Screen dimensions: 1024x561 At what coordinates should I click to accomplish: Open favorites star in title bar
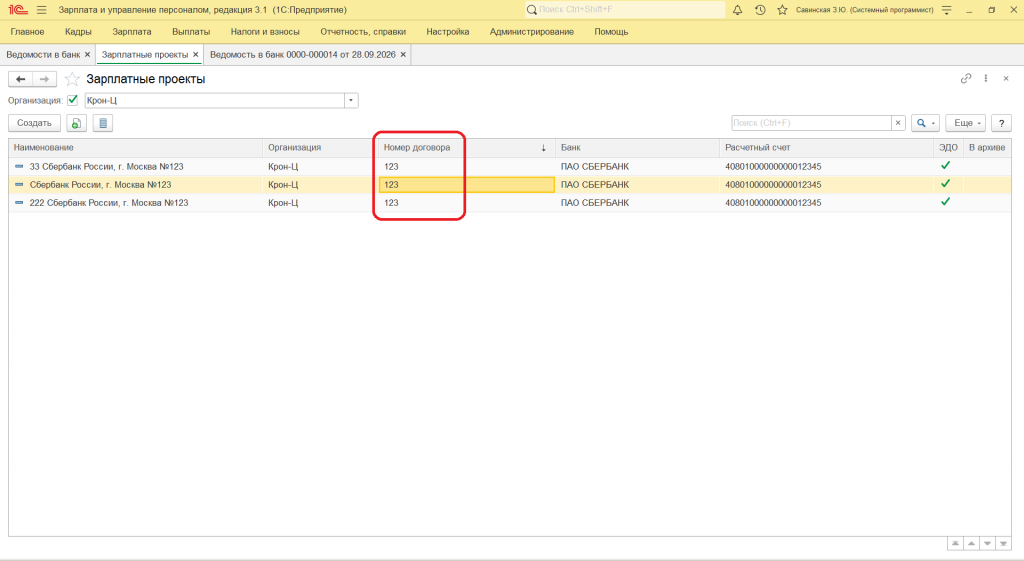click(x=782, y=10)
